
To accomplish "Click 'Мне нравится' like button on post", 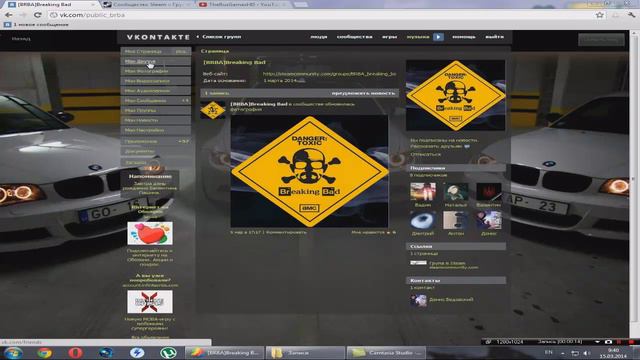I will coord(373,232).
